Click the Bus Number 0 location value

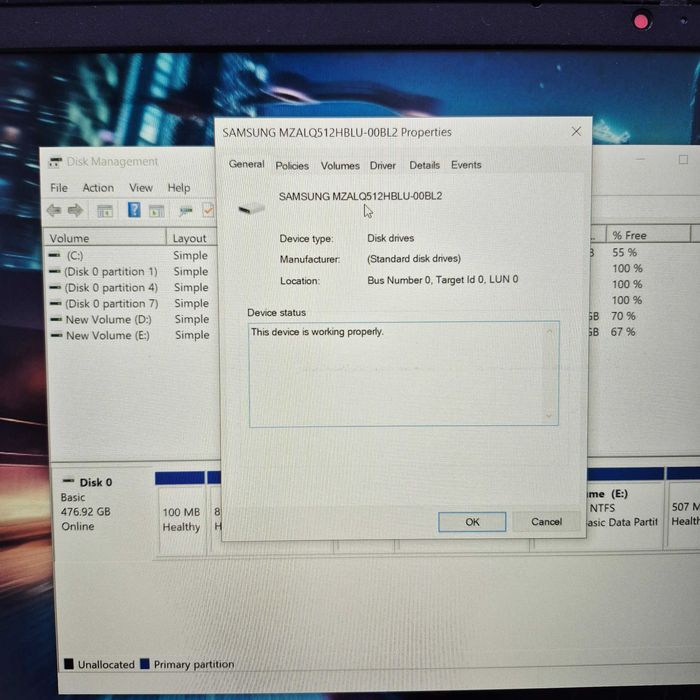coord(442,279)
